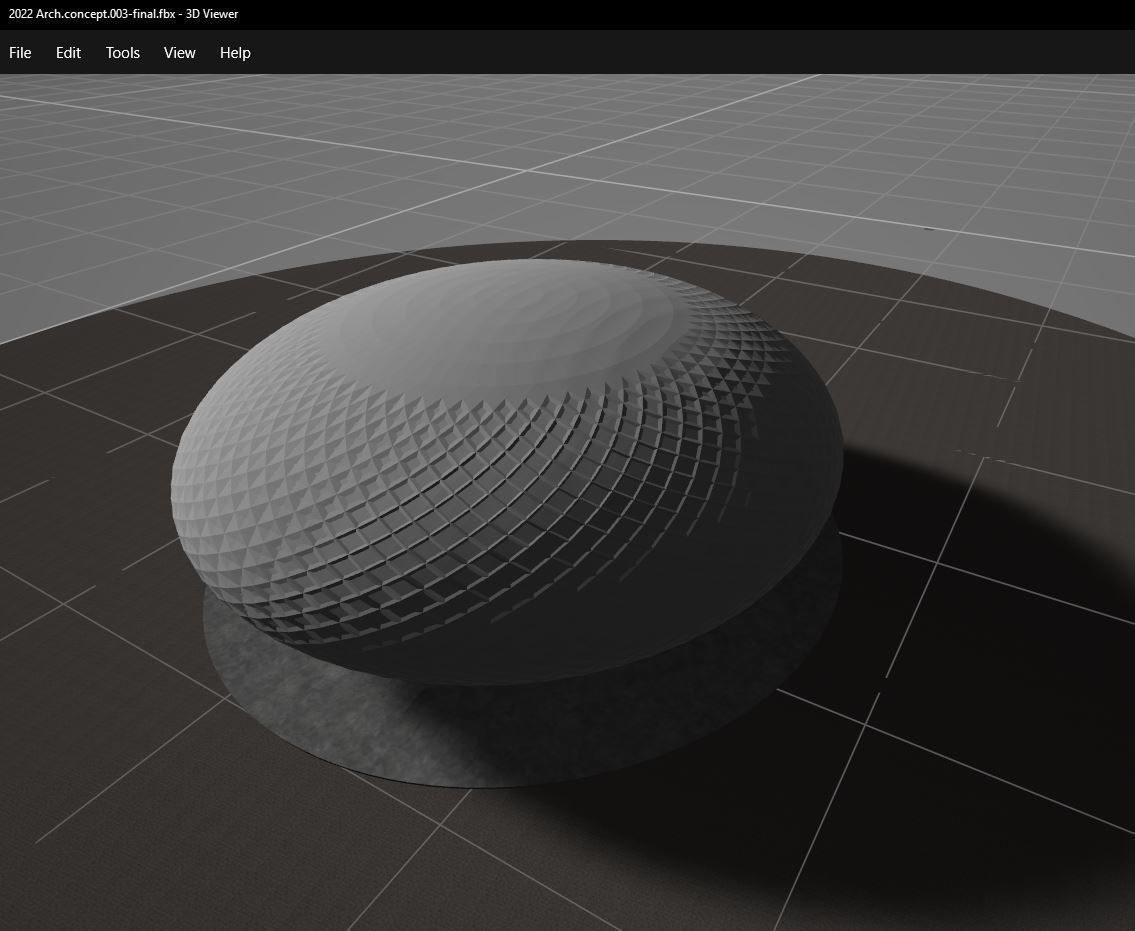Select the textured dome 3D model

507,471
